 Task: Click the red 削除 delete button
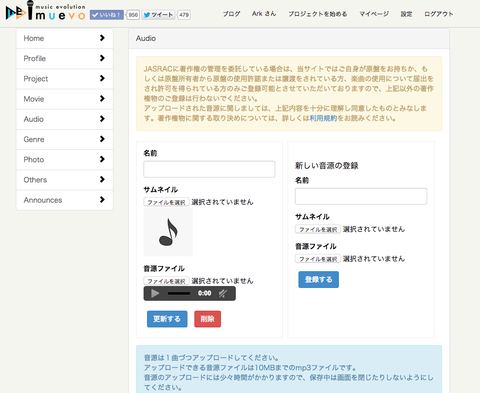pyautogui.click(x=207, y=319)
